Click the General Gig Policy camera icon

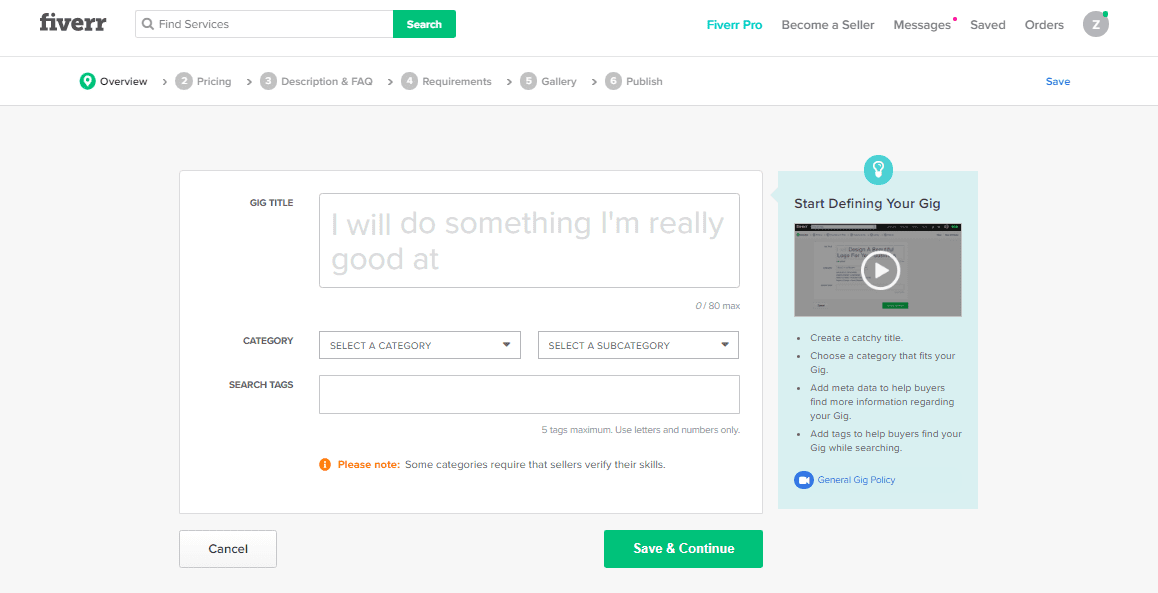click(x=803, y=480)
